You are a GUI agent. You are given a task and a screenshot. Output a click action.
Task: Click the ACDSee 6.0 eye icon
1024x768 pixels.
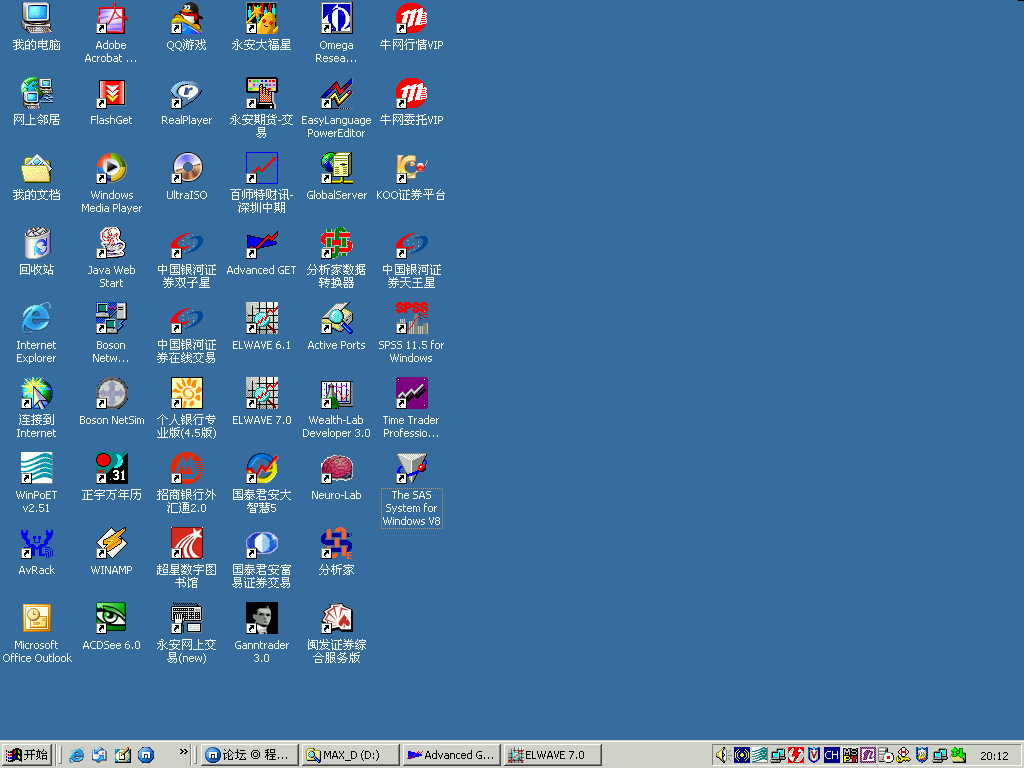tap(111, 619)
